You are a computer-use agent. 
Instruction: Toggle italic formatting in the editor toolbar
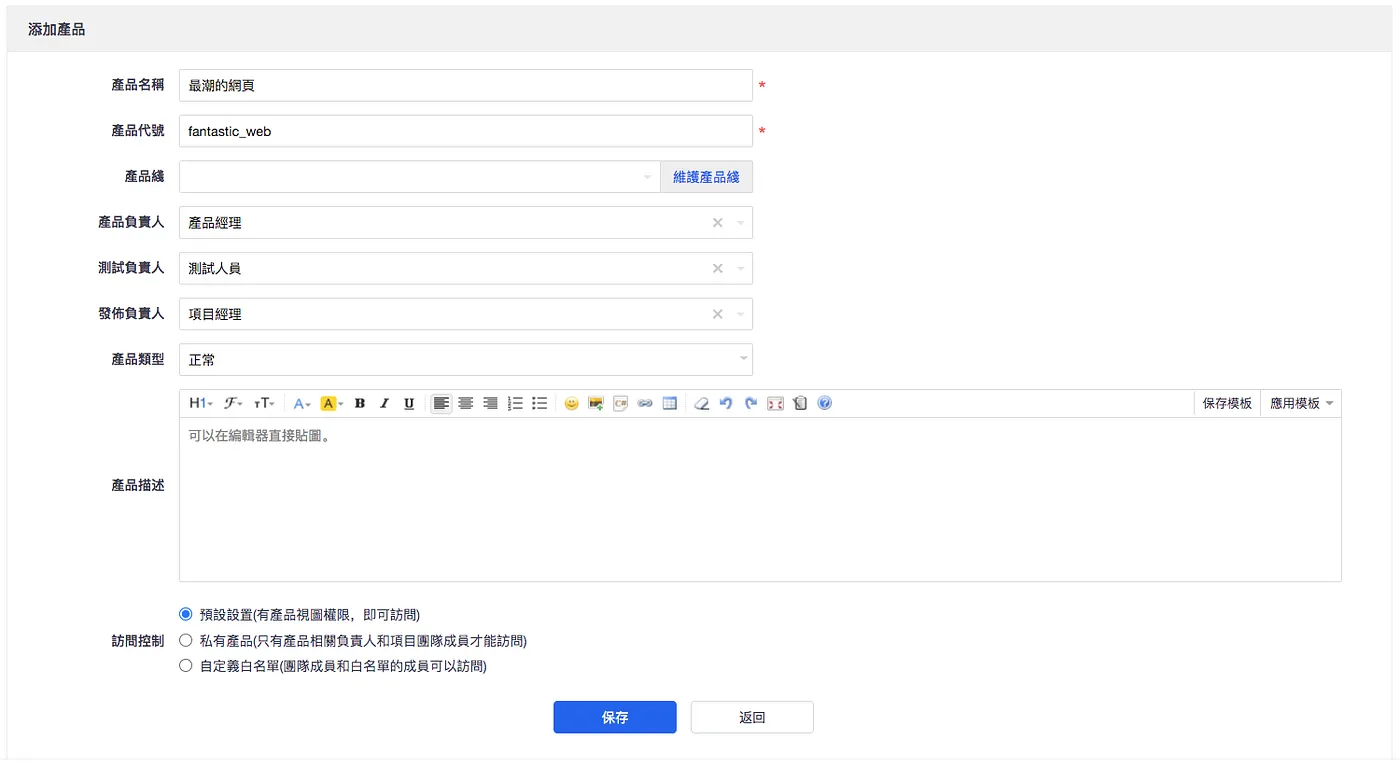click(x=384, y=404)
